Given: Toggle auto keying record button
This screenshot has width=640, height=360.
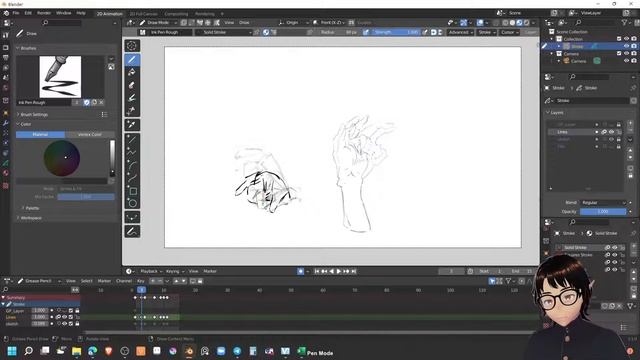Looking at the screenshot, I should click(300, 271).
